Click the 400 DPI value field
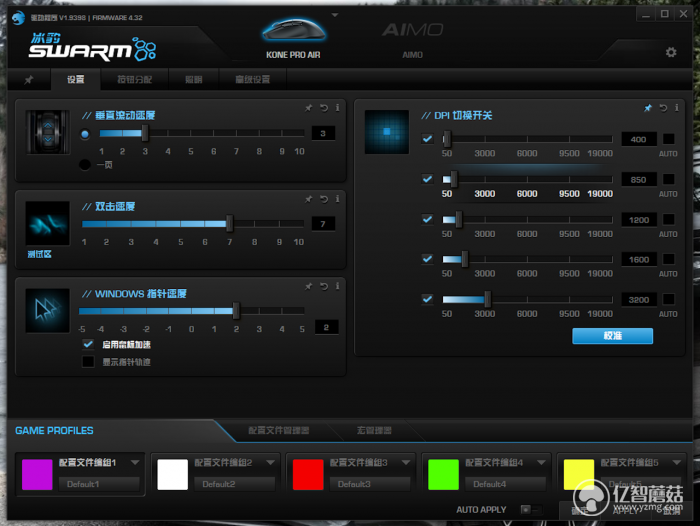The height and width of the screenshot is (526, 700). (x=639, y=139)
